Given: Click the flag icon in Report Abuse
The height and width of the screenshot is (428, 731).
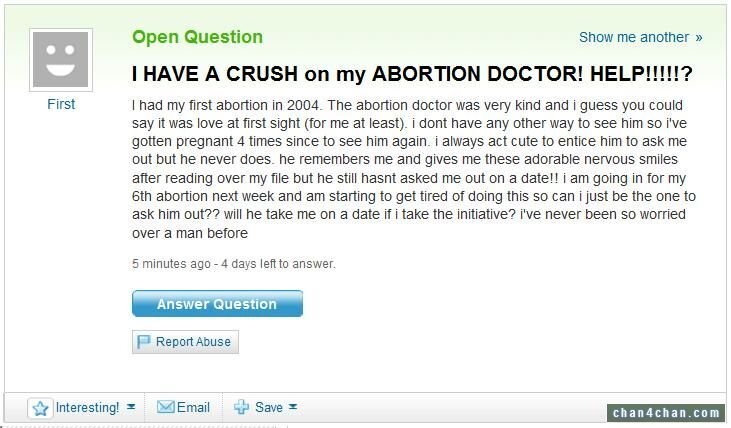Looking at the screenshot, I should click(x=143, y=342).
